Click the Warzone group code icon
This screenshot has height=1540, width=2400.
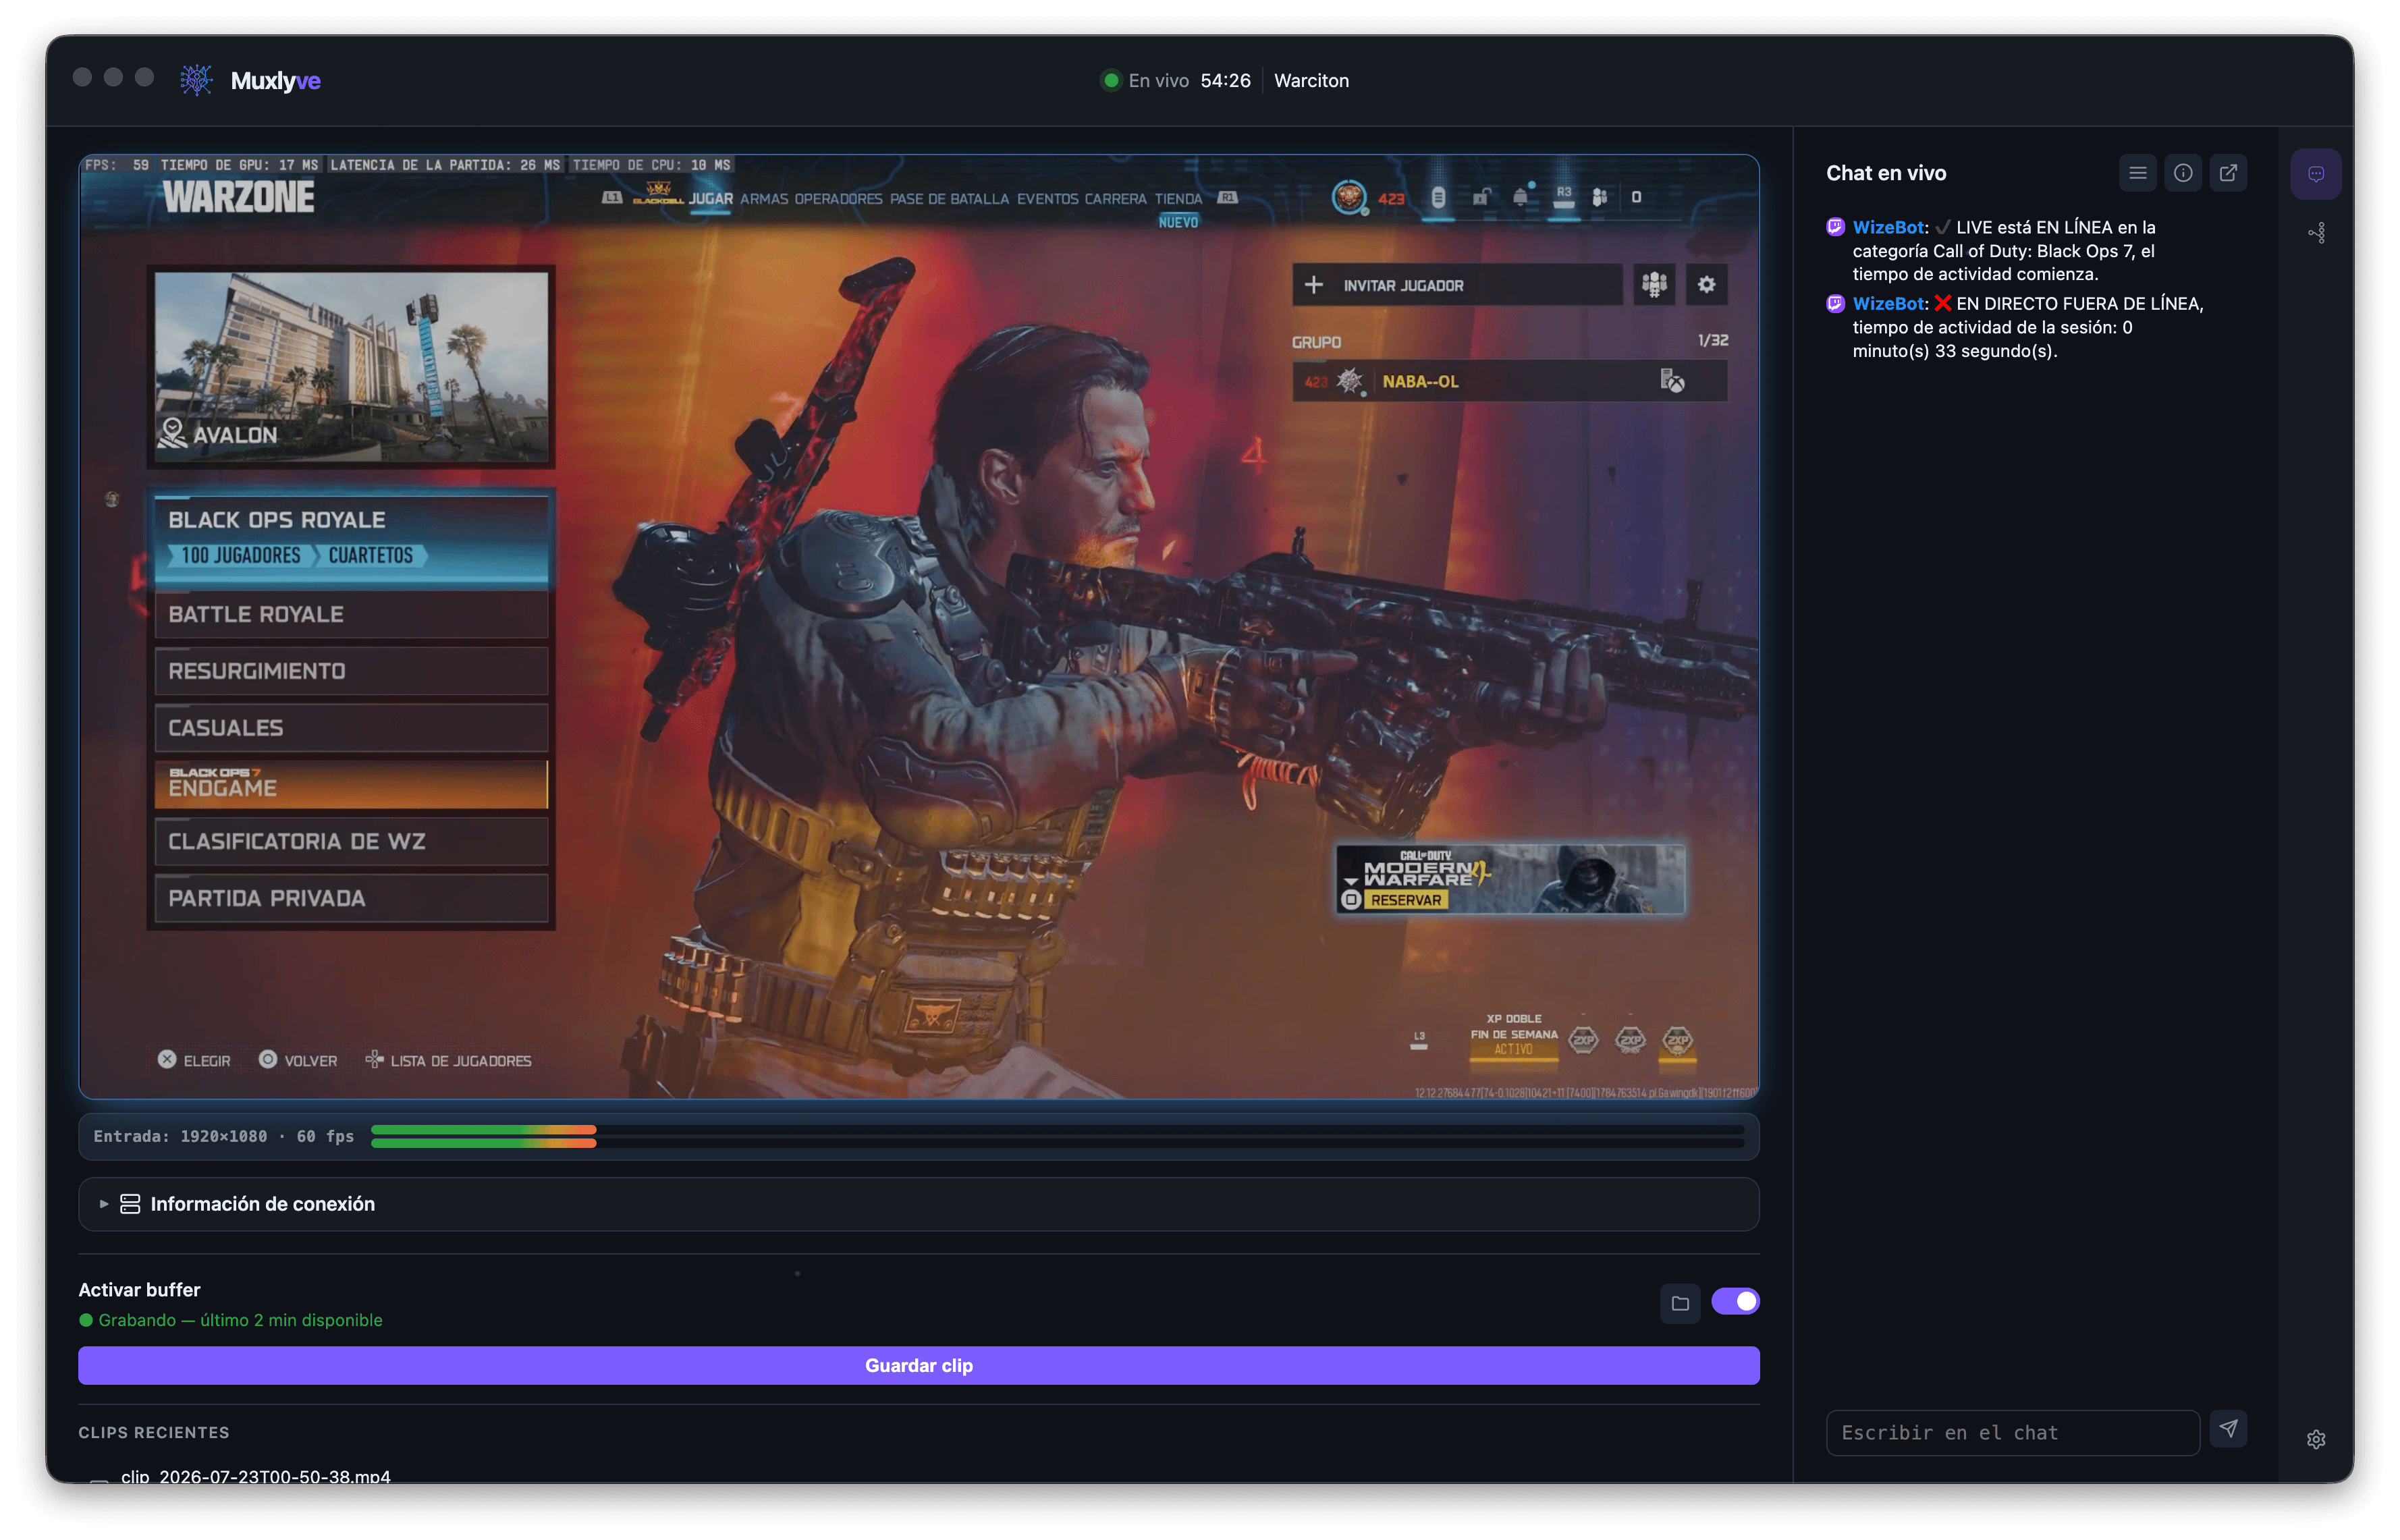click(x=1654, y=285)
